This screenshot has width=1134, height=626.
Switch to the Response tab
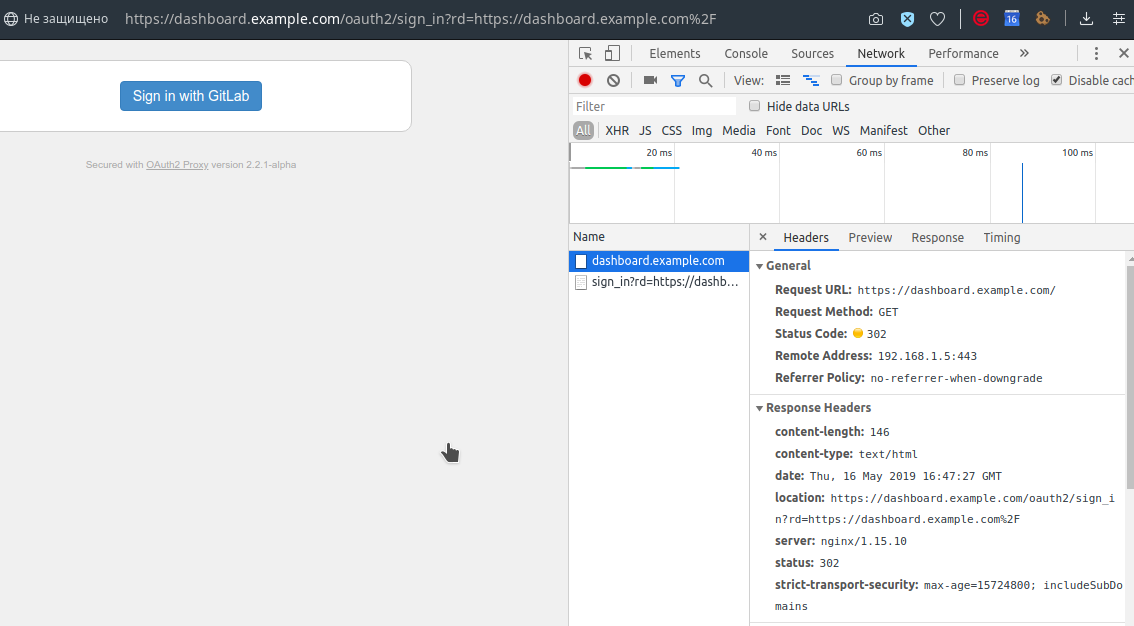pyautogui.click(x=937, y=237)
